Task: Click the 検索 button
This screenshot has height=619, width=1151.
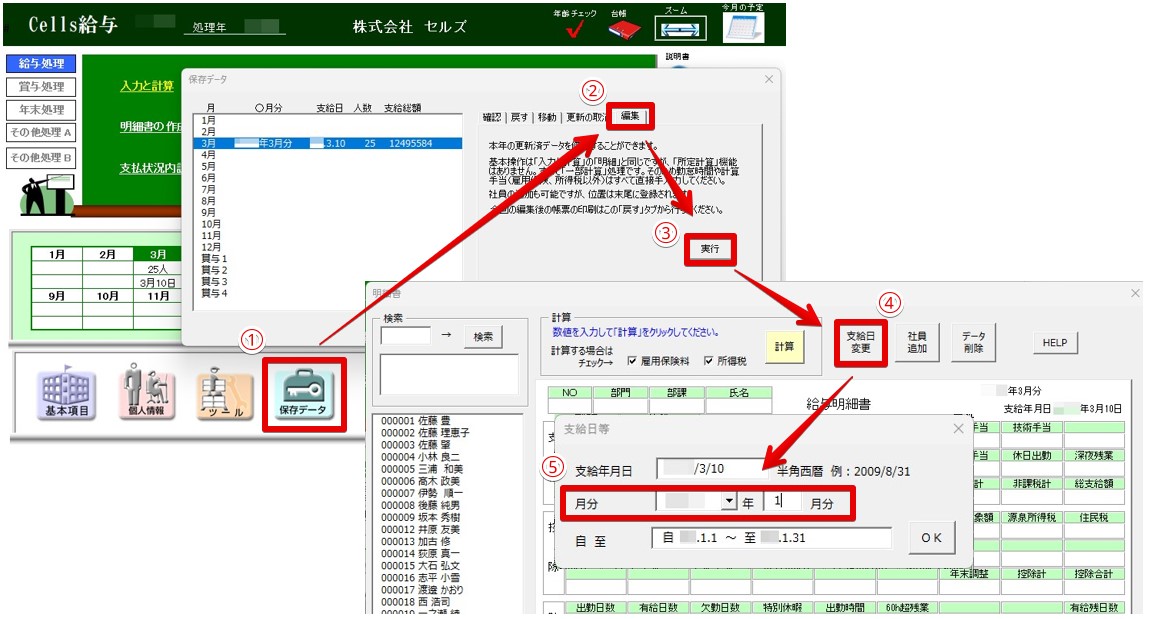Action: tap(483, 337)
